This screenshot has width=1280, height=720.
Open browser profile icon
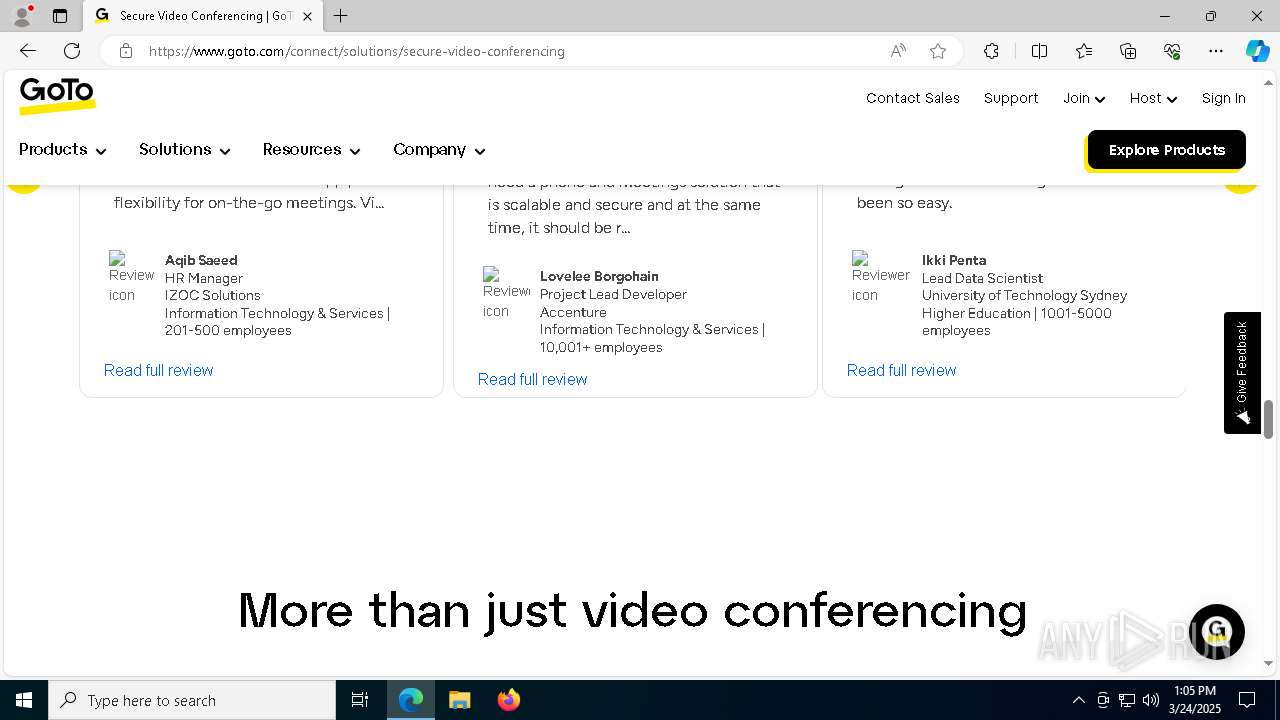pos(22,16)
